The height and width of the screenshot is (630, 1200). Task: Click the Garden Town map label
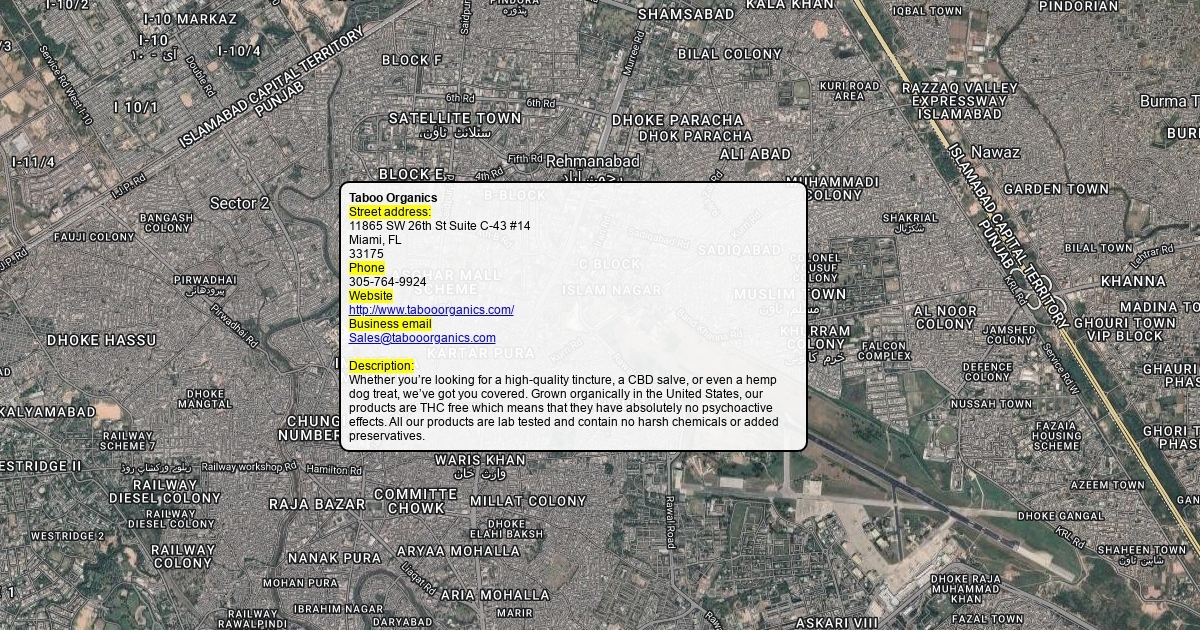coord(1056,189)
